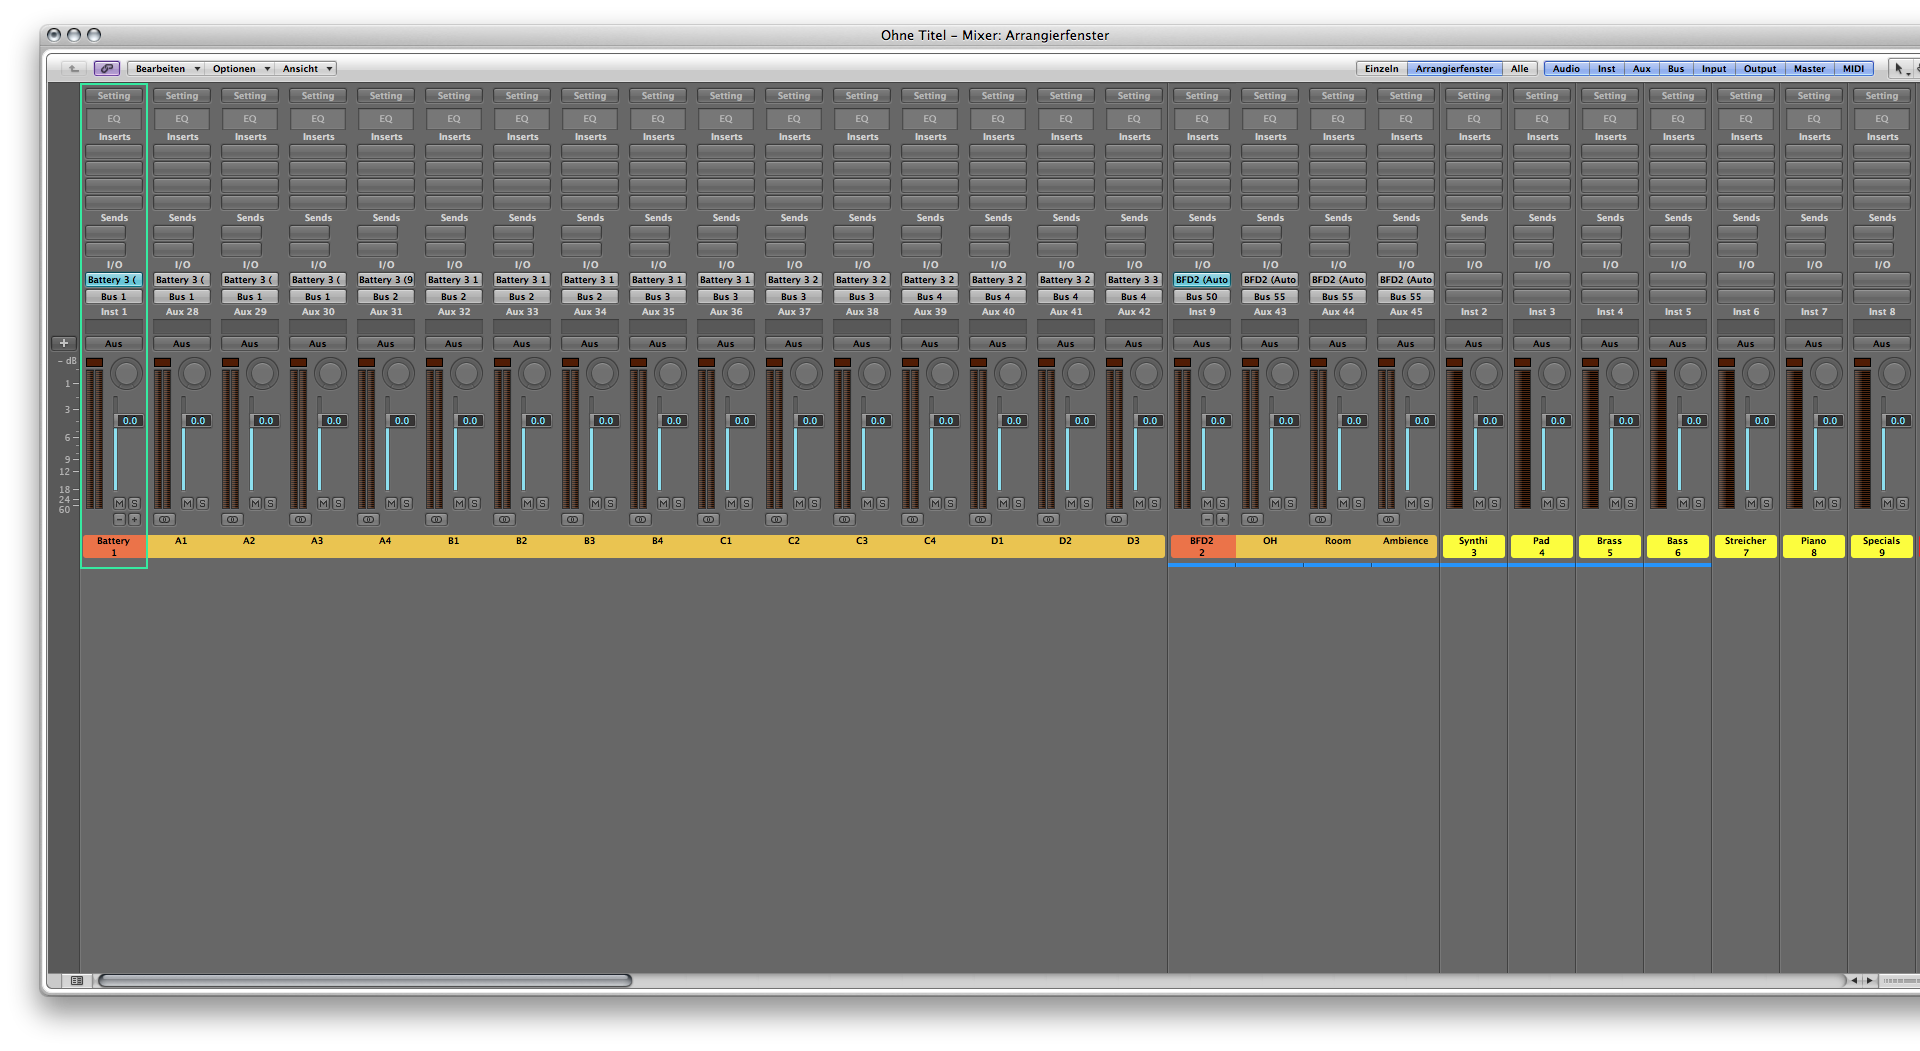Open the Optionen dropdown menu
This screenshot has height=1051, width=1920.
click(x=240, y=69)
